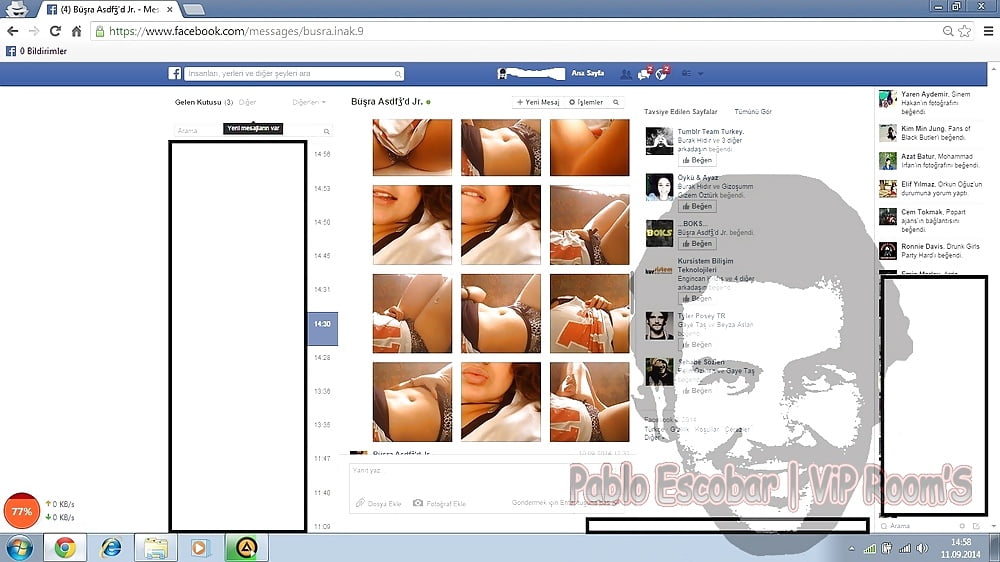
Task: Expand the Diğerleri dropdown
Action: coord(309,102)
